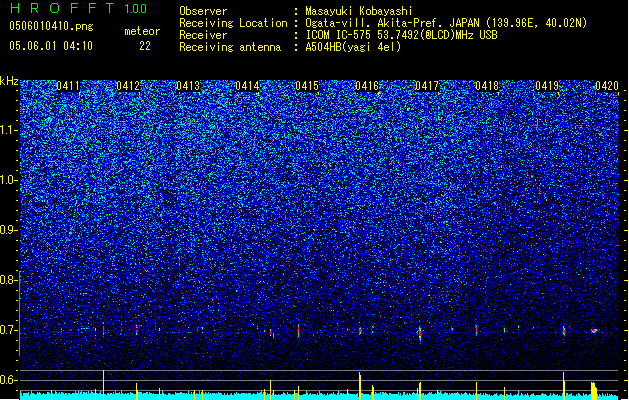Click the meteor echo just after 0411
Image resolution: width=629 pixels, height=400 pixels.
coord(103,330)
